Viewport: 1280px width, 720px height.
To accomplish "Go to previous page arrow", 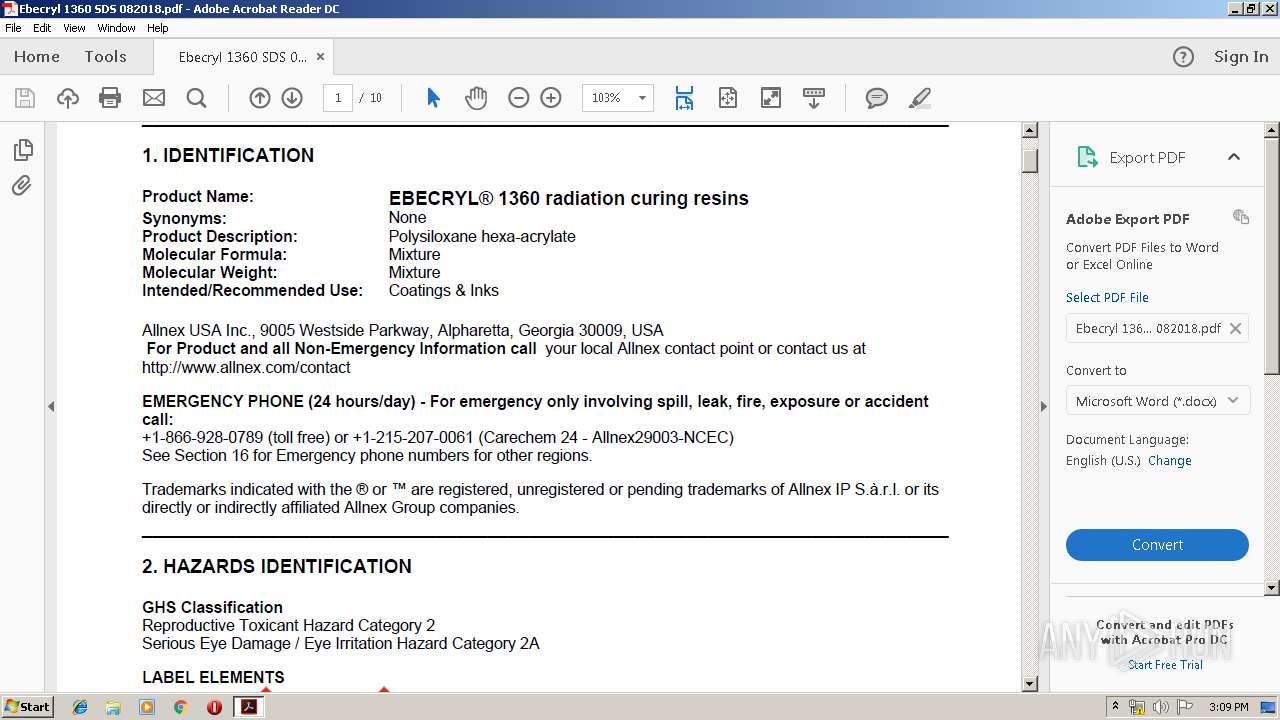I will pyautogui.click(x=260, y=98).
